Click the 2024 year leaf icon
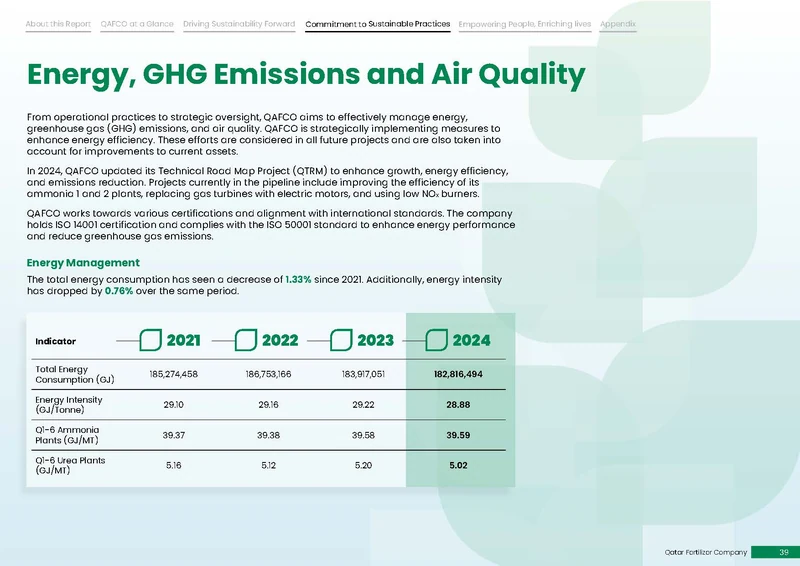 click(x=436, y=340)
